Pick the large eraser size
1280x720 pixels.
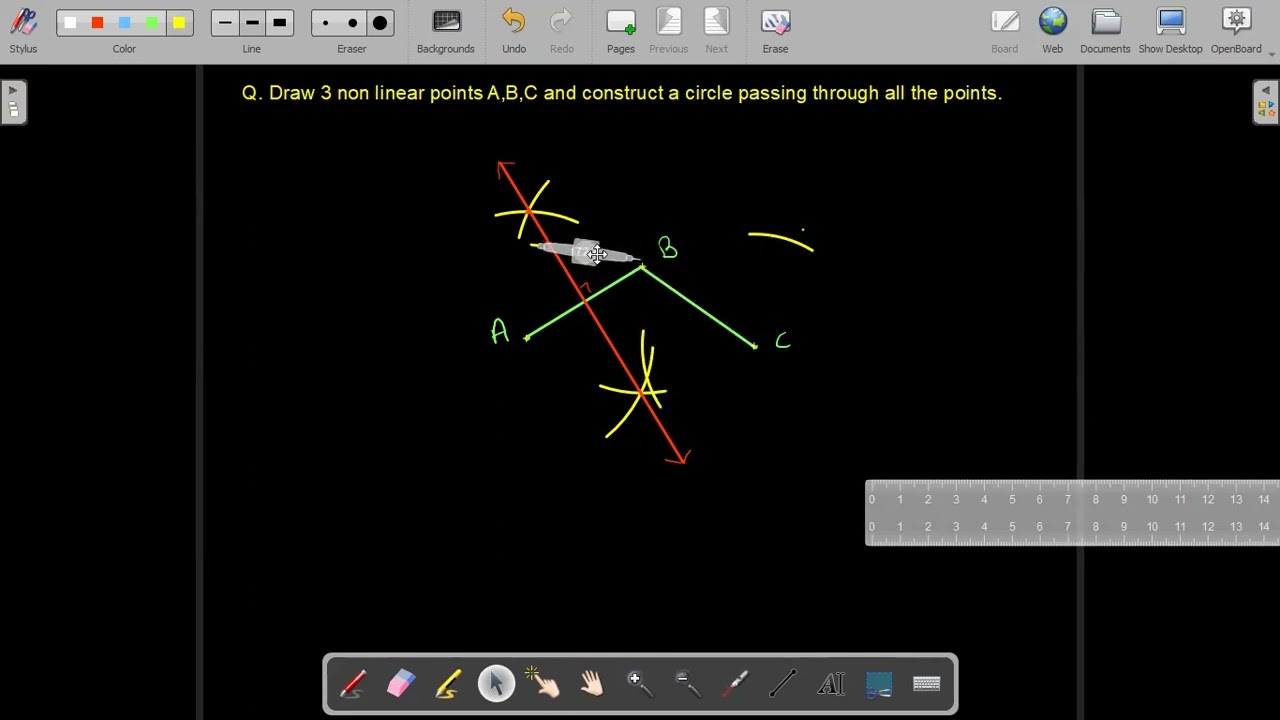click(379, 23)
